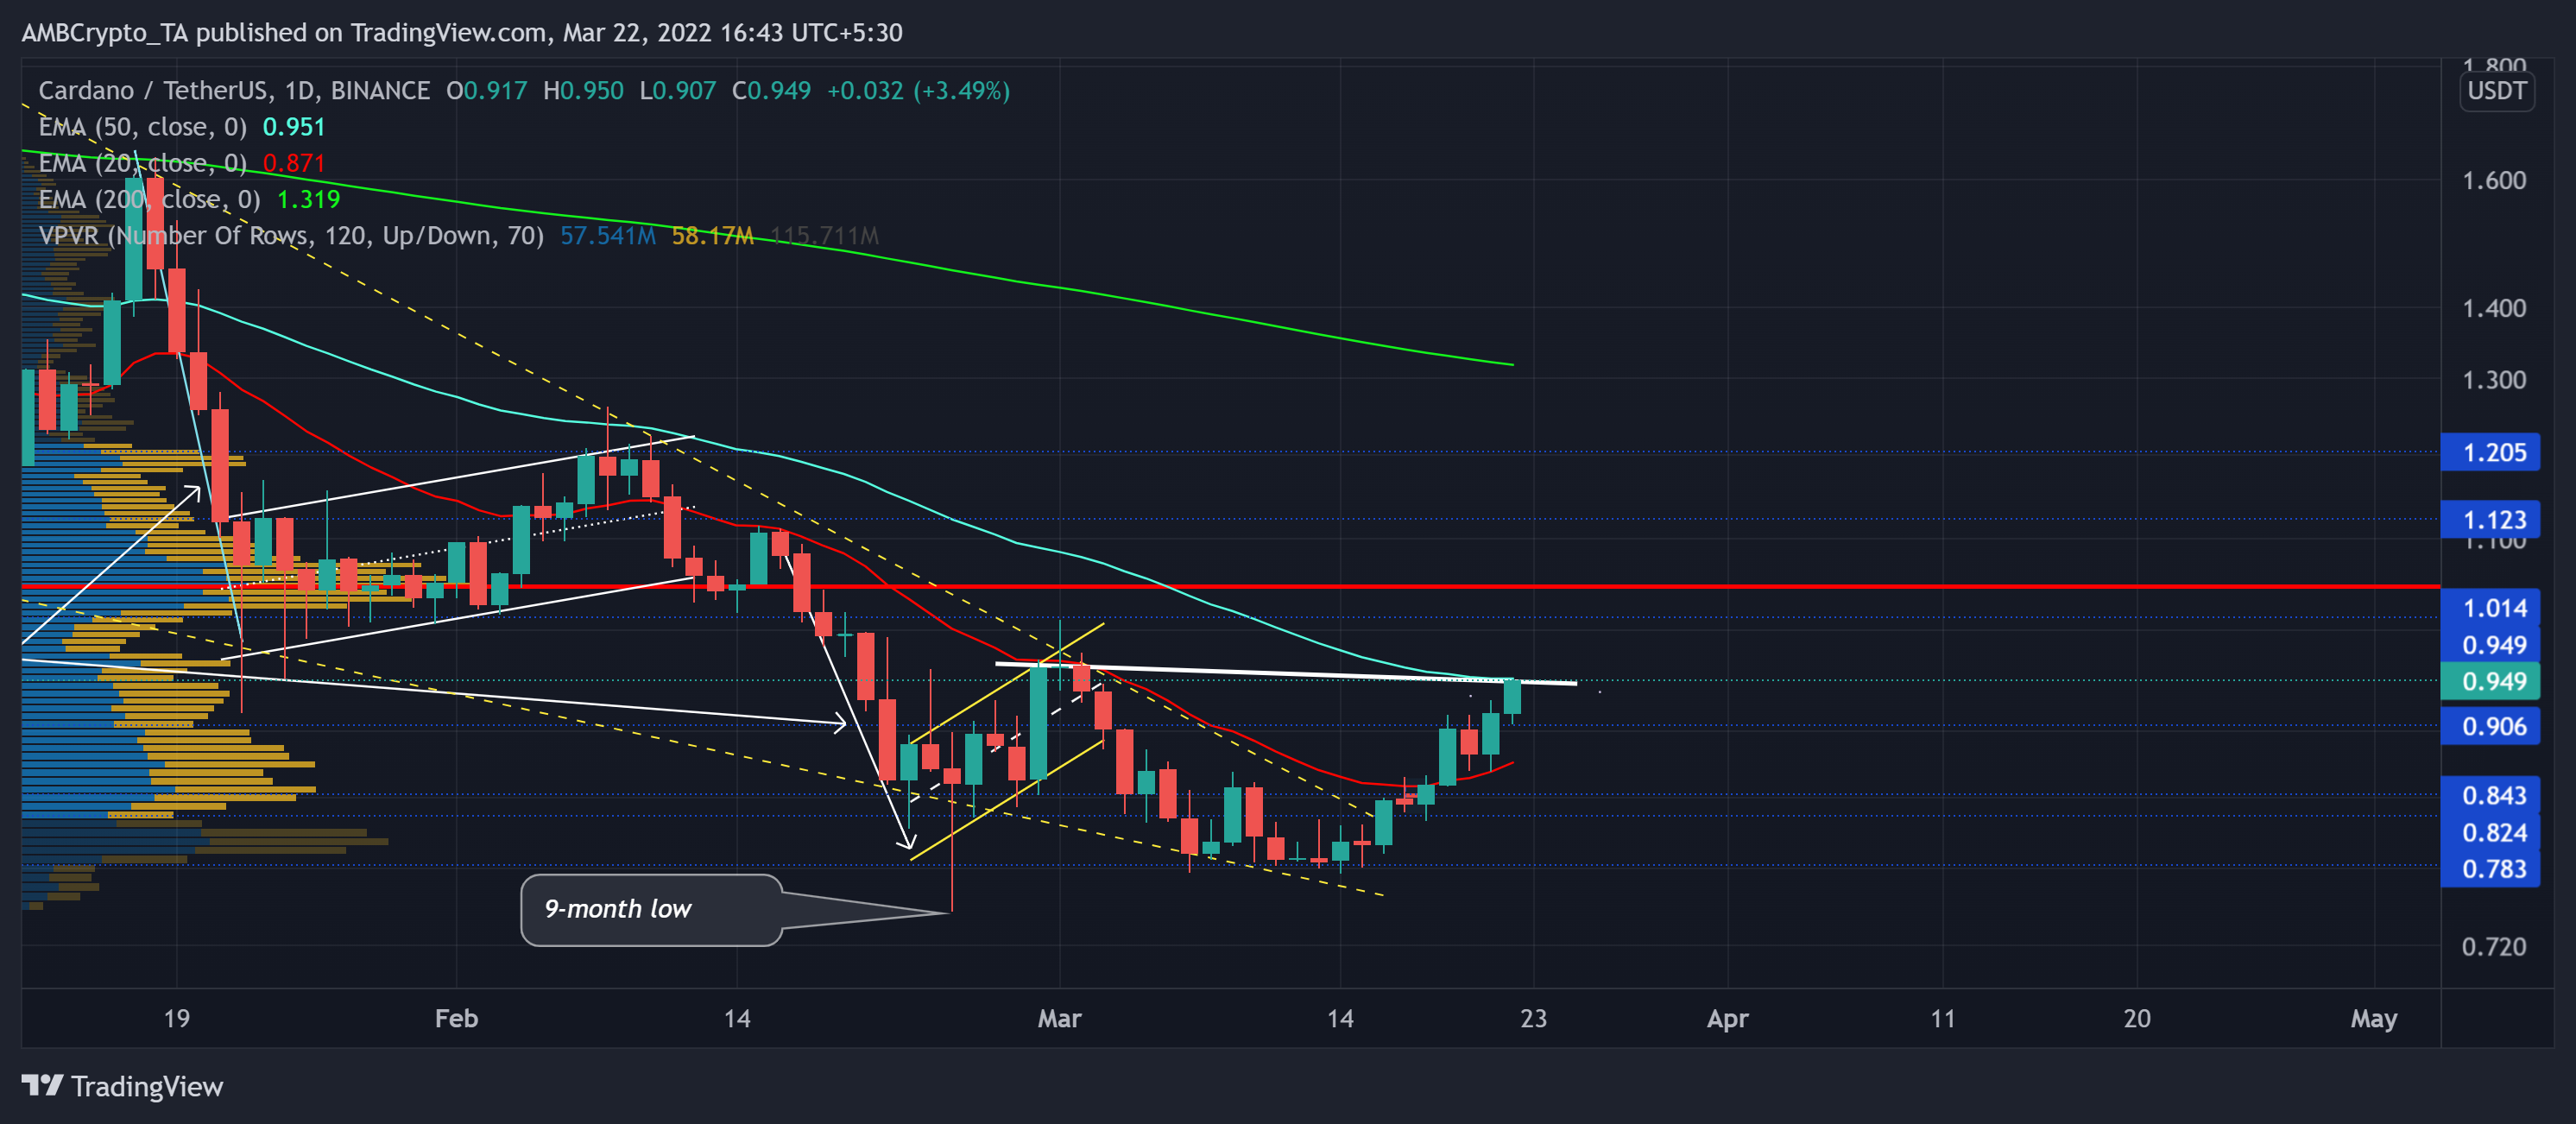Click the 19 date label on time axis
This screenshot has width=2576, height=1124.
click(176, 1018)
